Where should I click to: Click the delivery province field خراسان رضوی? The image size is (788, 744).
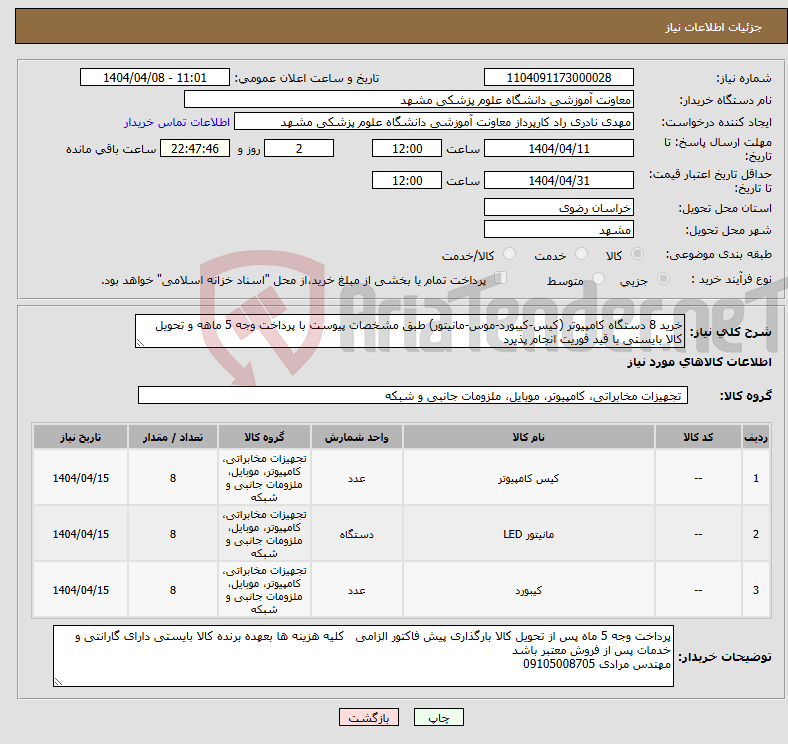pos(558,207)
